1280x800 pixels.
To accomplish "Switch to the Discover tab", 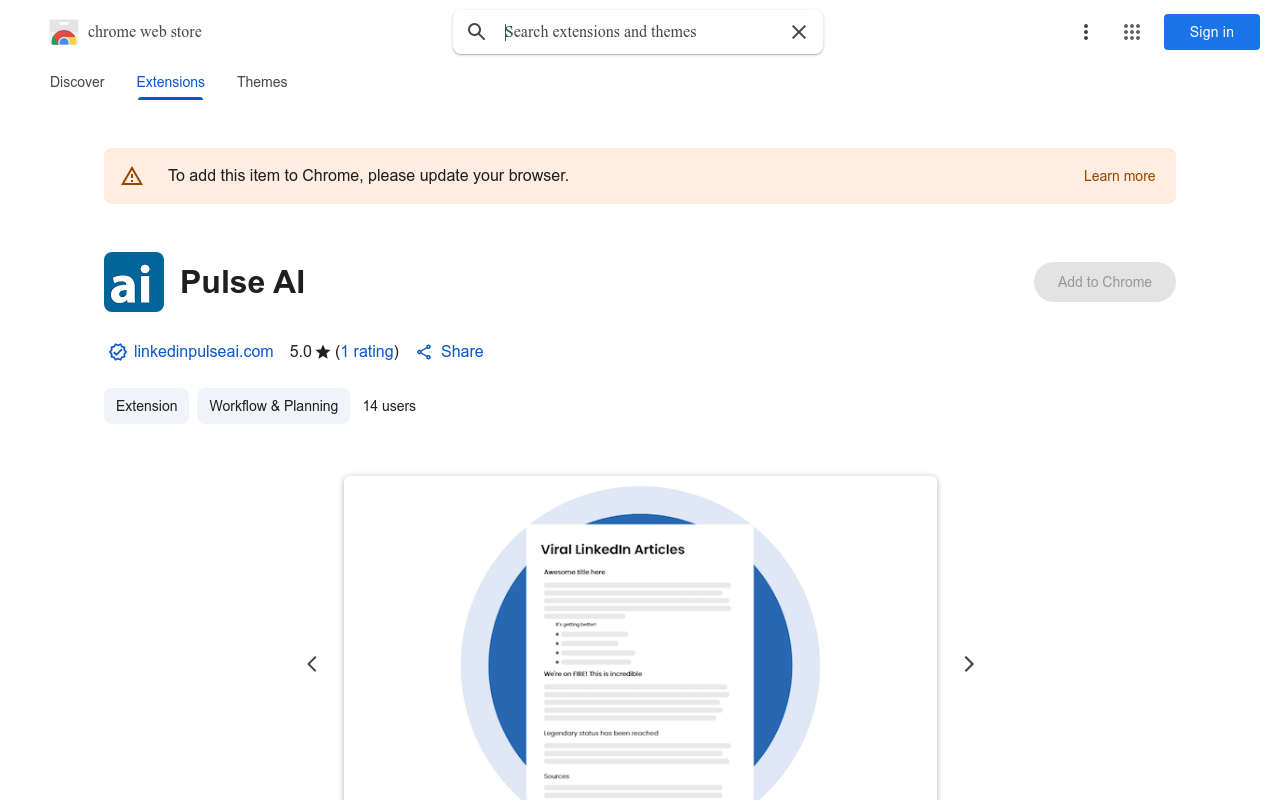I will click(x=77, y=82).
